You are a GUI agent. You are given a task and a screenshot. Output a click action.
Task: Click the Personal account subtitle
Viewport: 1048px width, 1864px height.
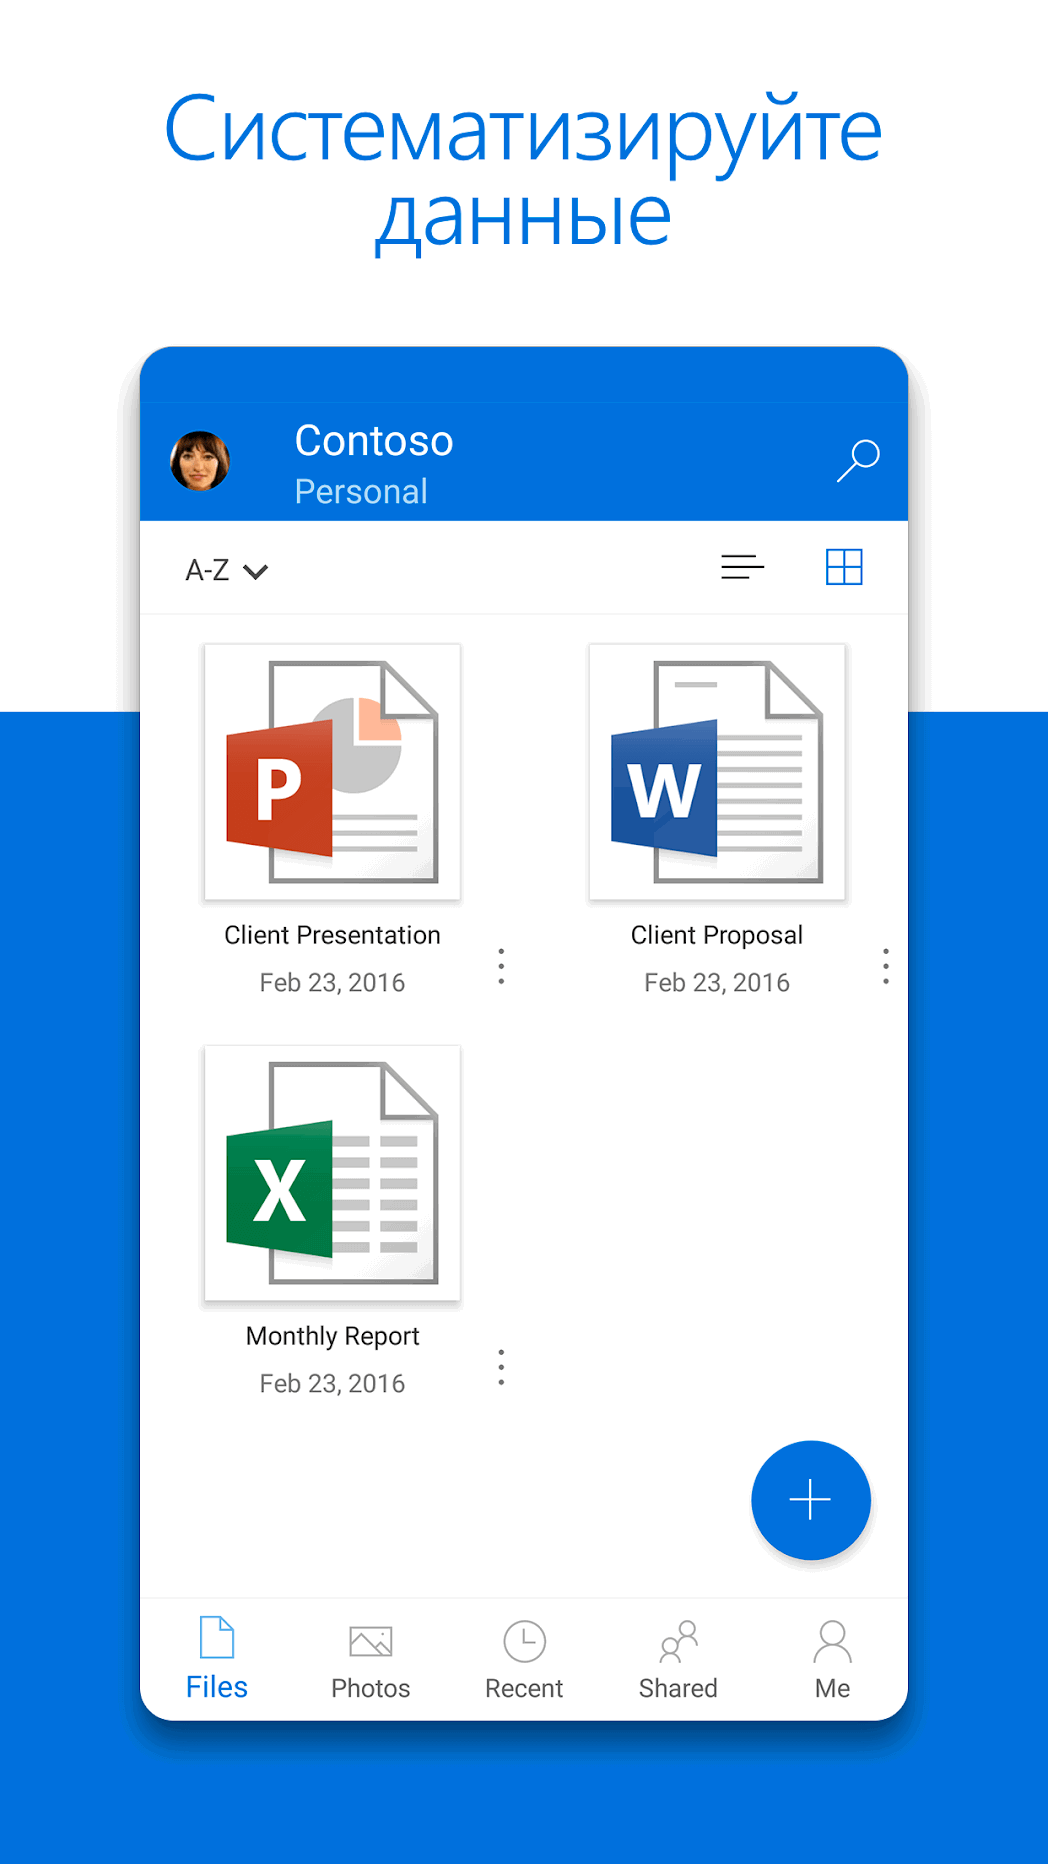point(361,491)
